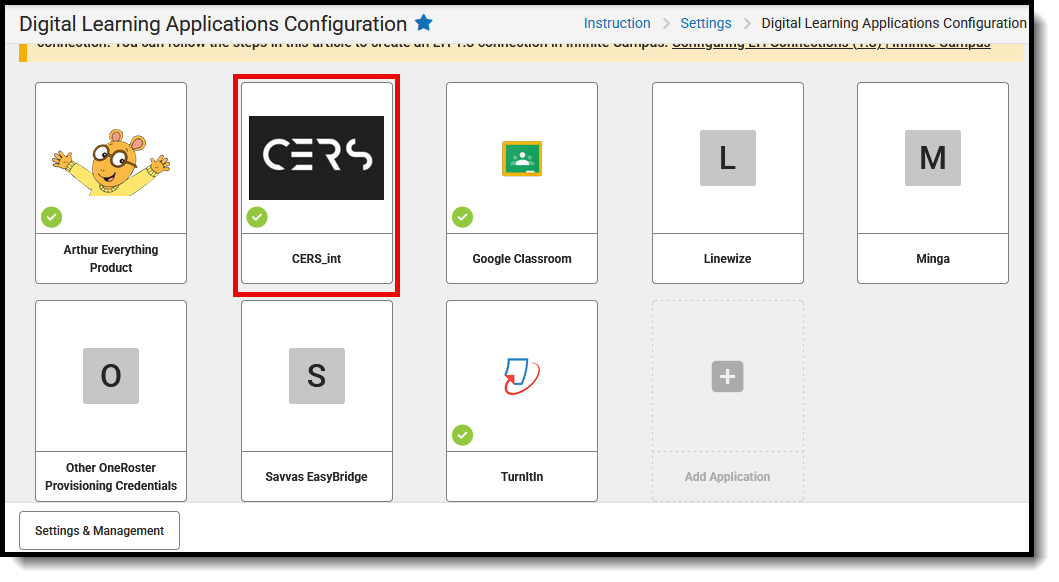
Task: Click the green status badge on CERS_int
Action: coord(257,217)
